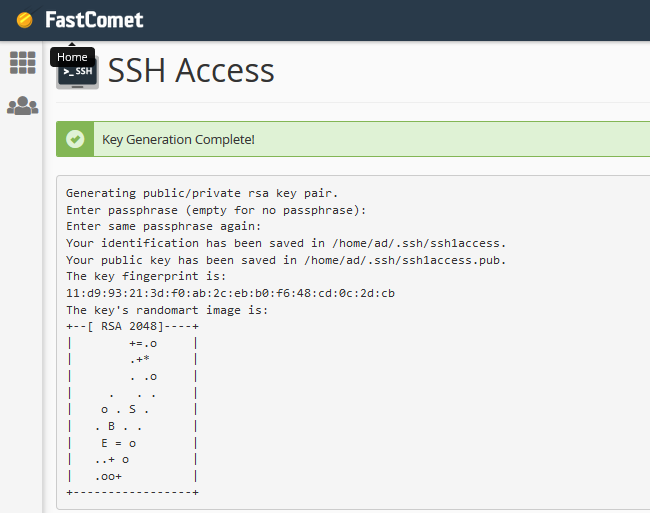Open the Home grid icon in sidebar
Image resolution: width=650 pixels, height=513 pixels.
click(x=22, y=63)
